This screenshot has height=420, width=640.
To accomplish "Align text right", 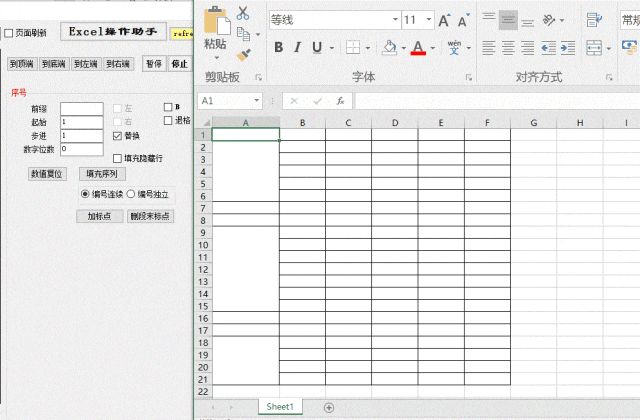I will click(x=527, y=48).
